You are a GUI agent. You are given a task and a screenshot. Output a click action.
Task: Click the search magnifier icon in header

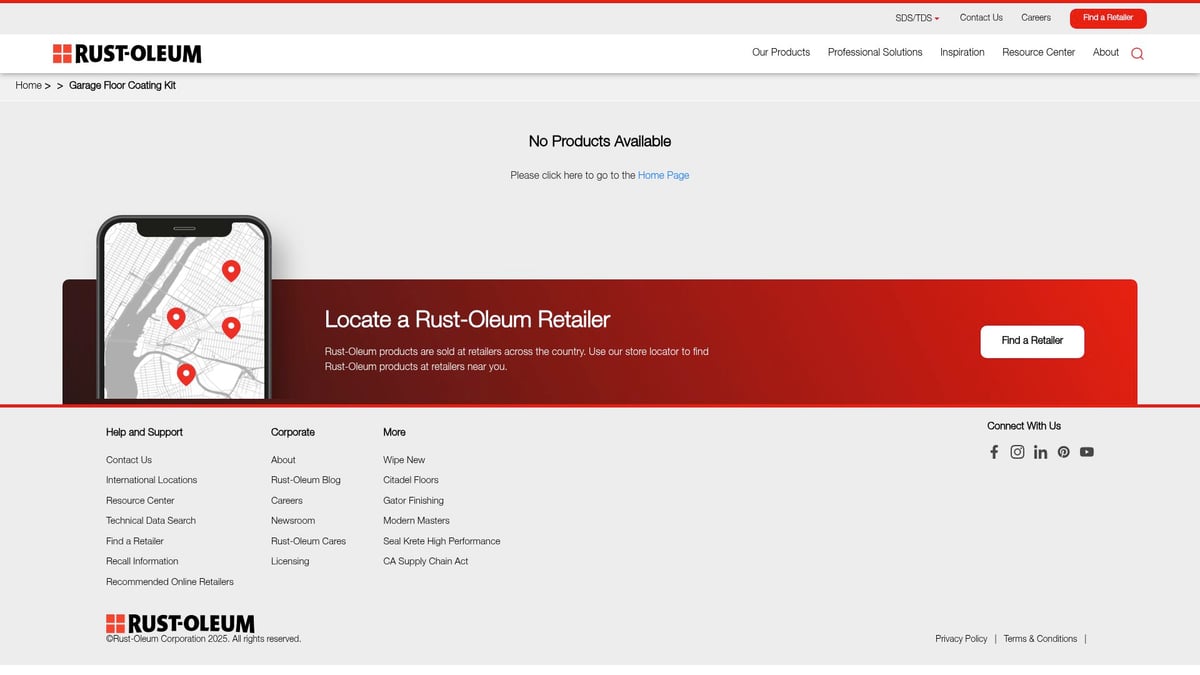click(x=1137, y=54)
